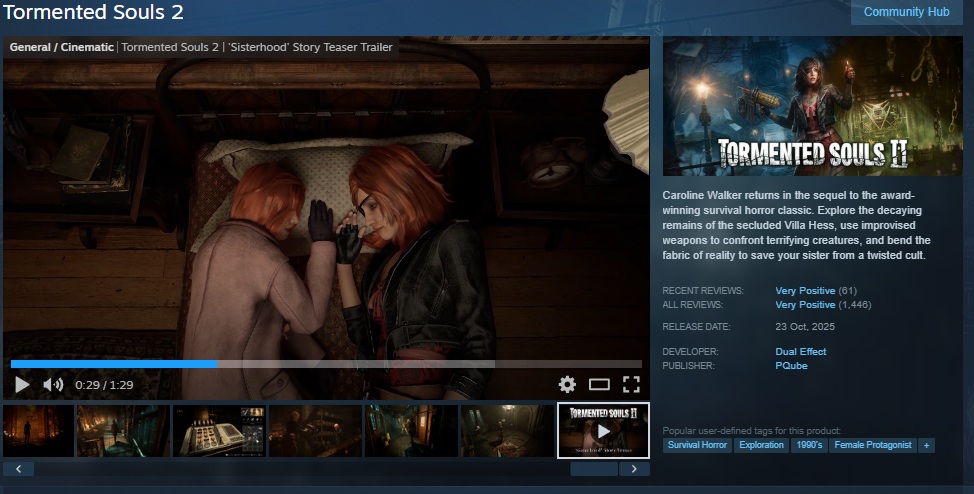Select the second screenshot thumbnail
The width and height of the screenshot is (974, 494).
pos(123,431)
